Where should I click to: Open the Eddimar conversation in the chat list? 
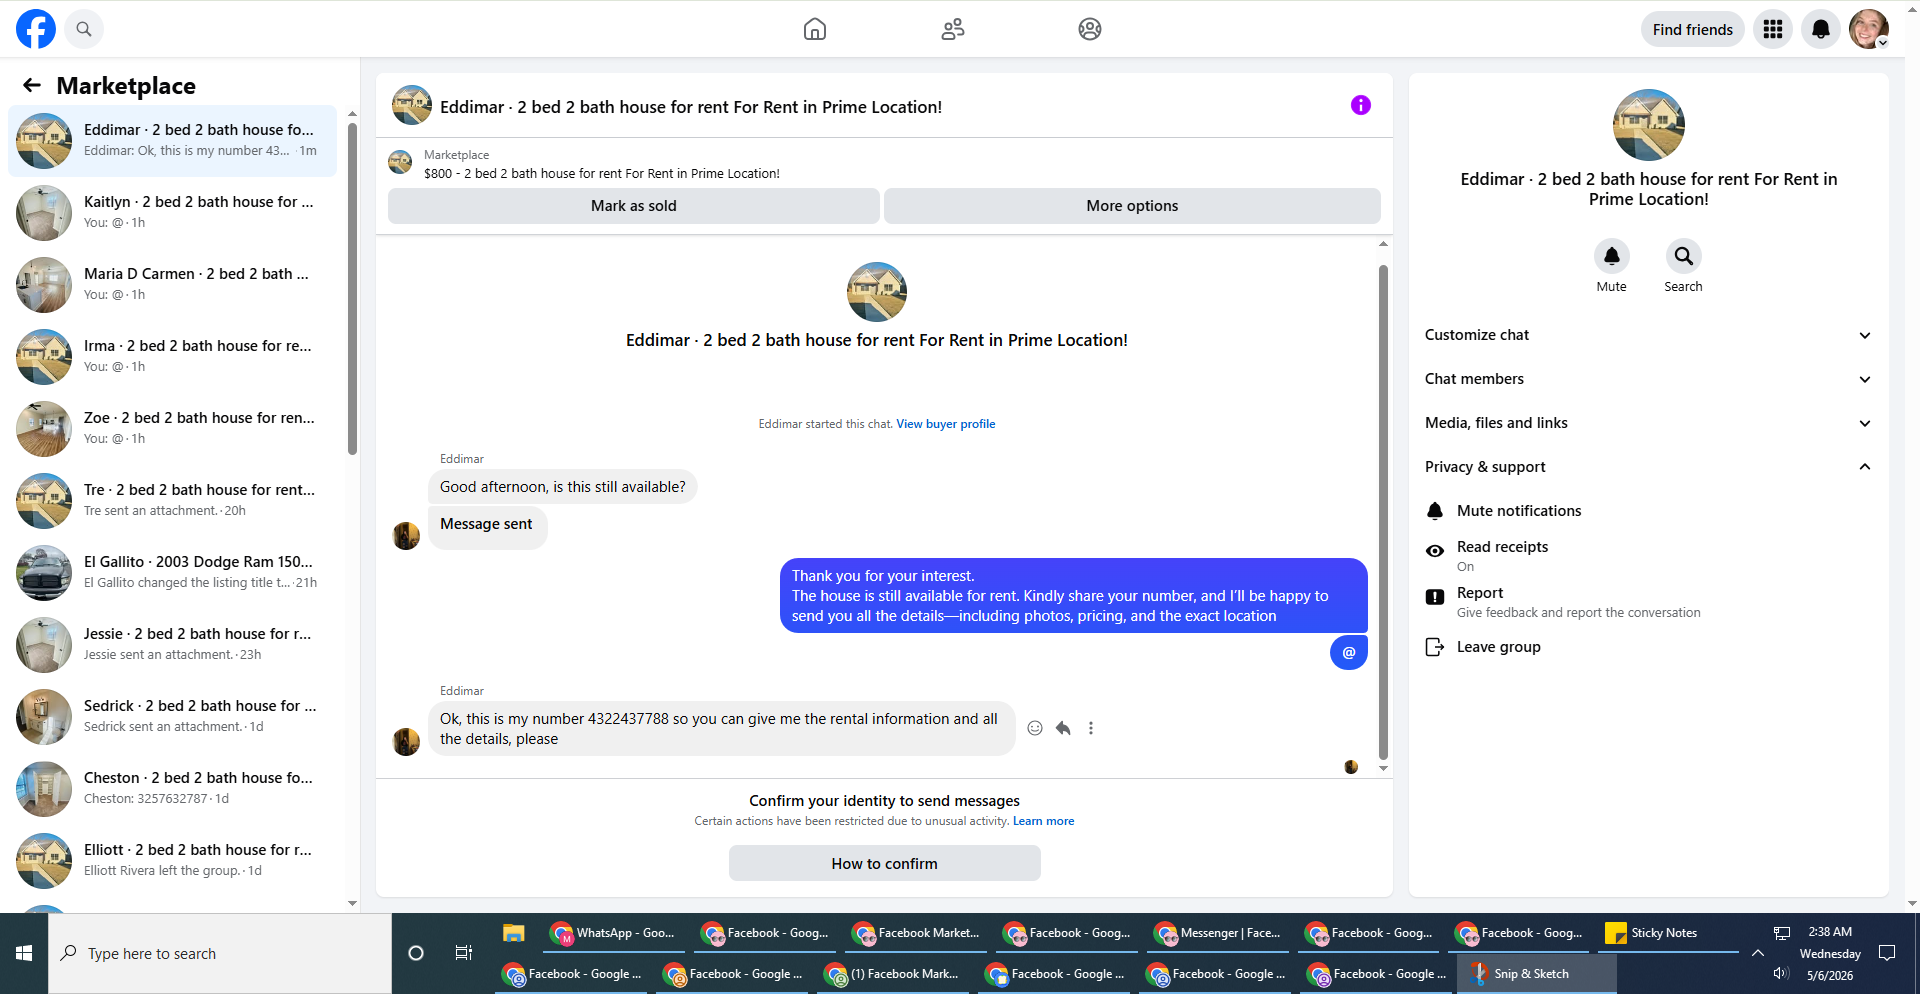(x=173, y=141)
